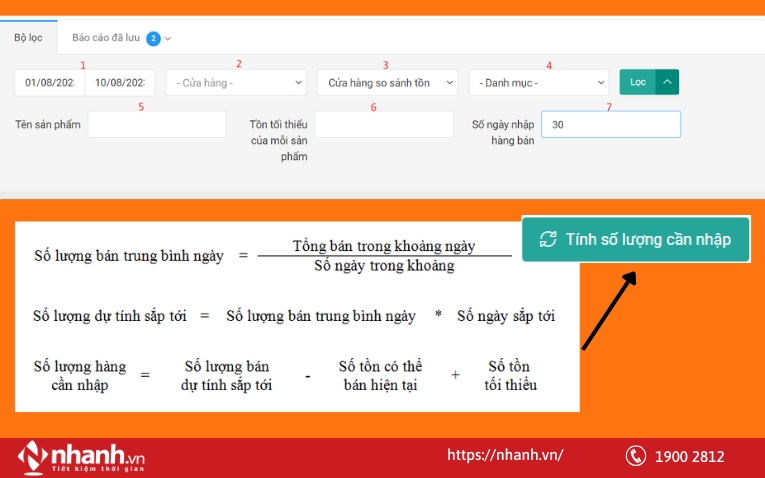Select the start date field 01/08
Image resolution: width=765 pixels, height=478 pixels.
point(49,82)
